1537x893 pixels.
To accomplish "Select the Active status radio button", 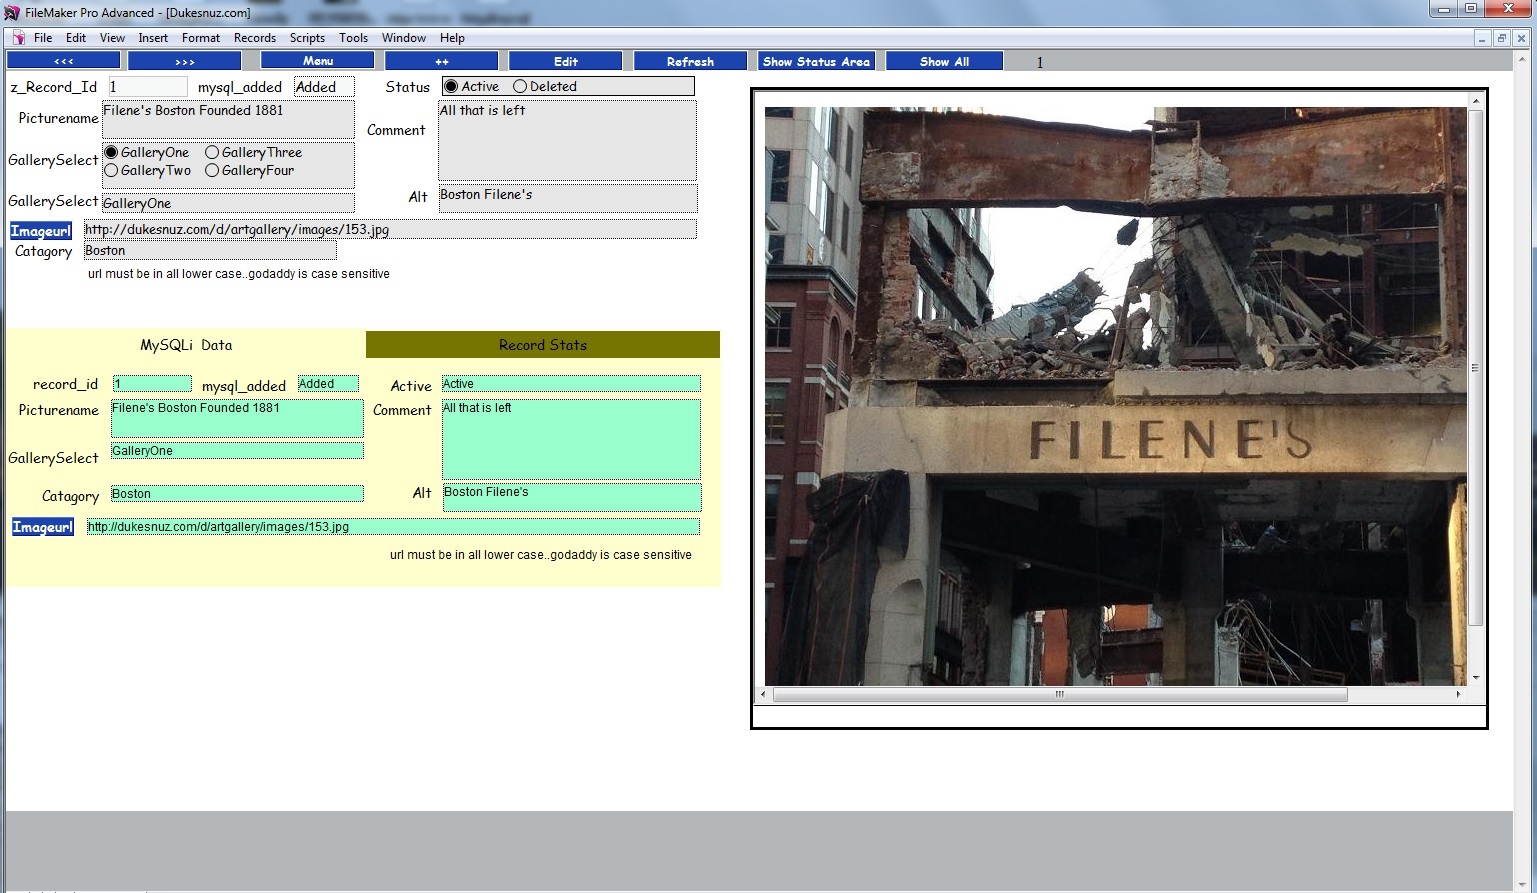I will click(x=451, y=87).
